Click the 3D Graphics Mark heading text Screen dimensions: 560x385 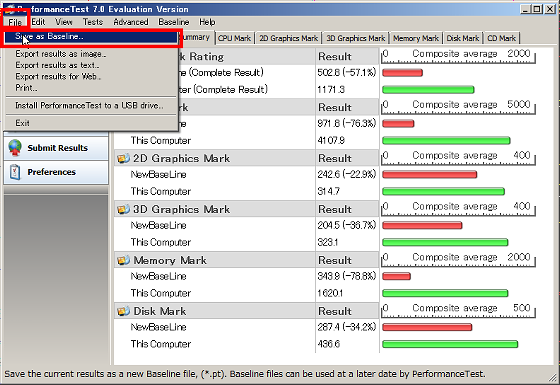(x=181, y=209)
